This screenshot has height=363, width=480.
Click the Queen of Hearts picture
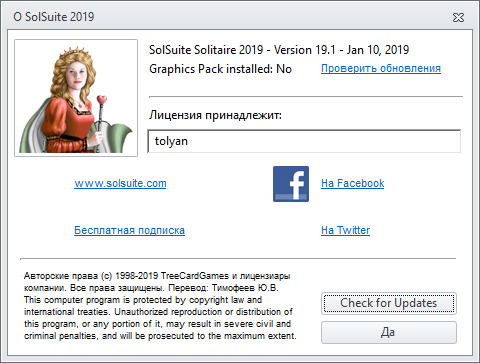pos(76,98)
